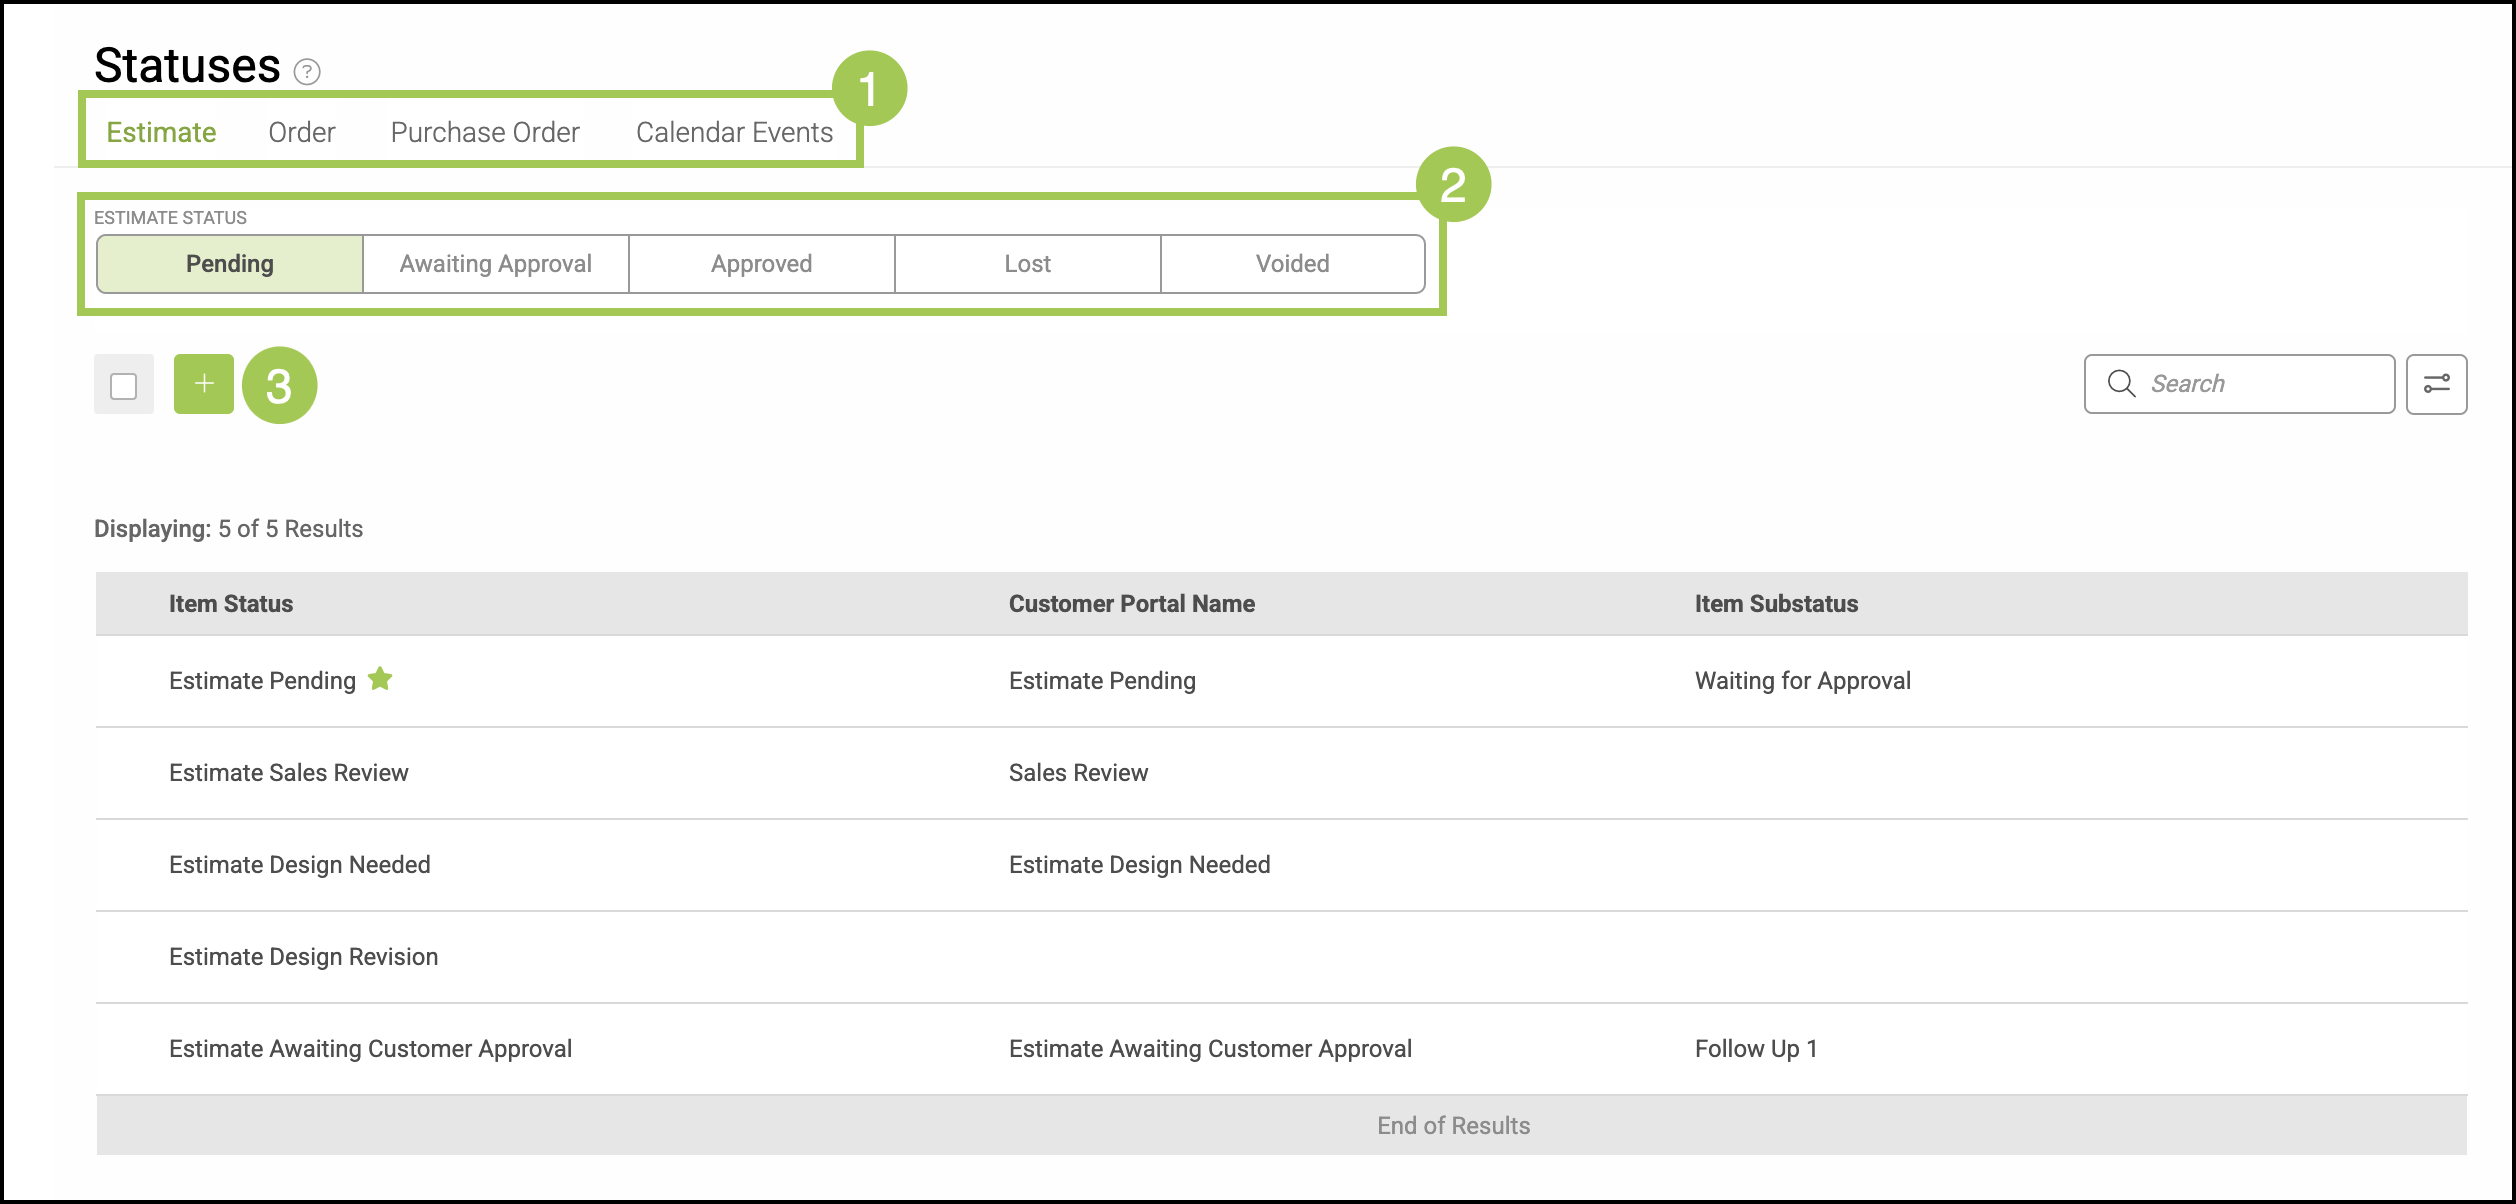Open the Calendar Events tab
The width and height of the screenshot is (2516, 1204).
734,133
